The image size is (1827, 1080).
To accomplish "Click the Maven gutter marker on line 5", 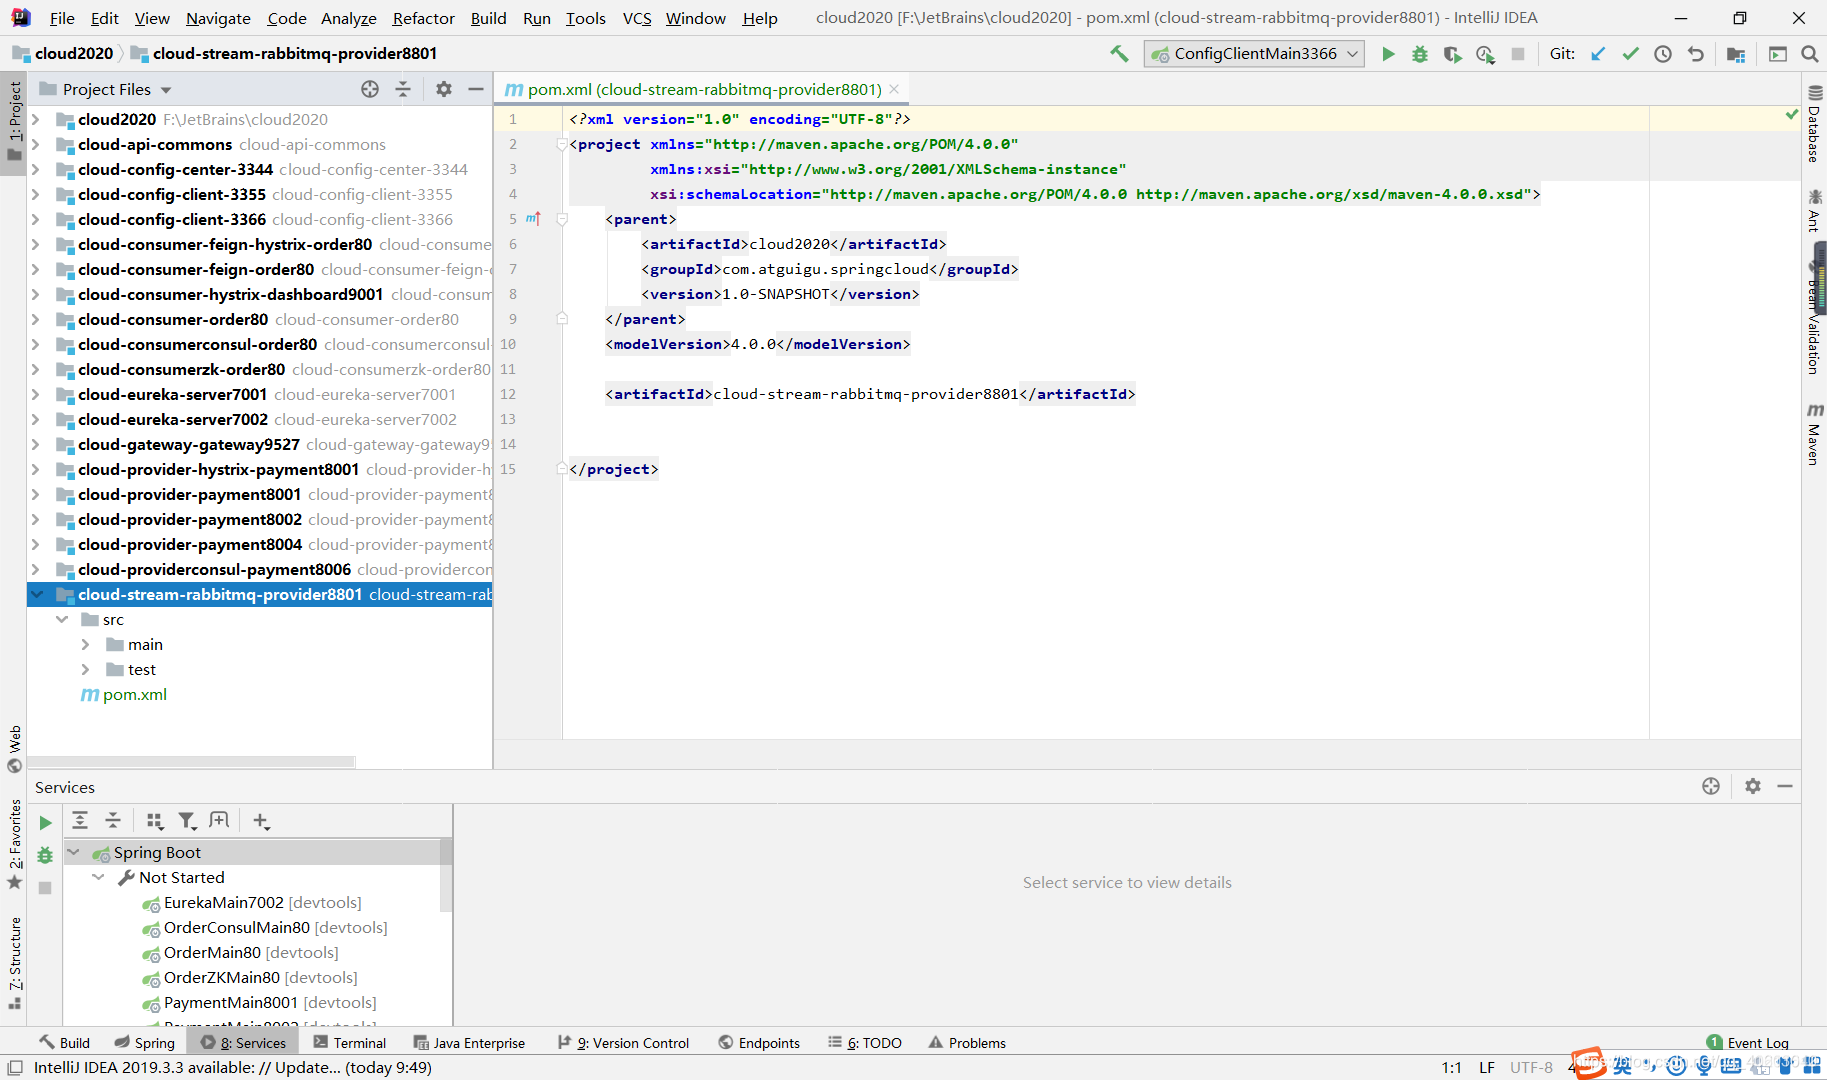I will point(533,219).
